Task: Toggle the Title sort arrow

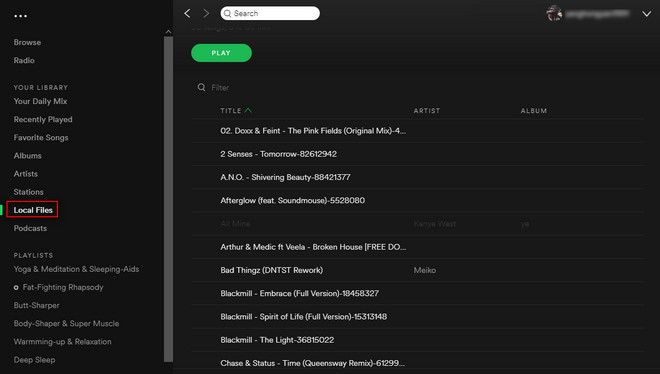Action: (248, 110)
